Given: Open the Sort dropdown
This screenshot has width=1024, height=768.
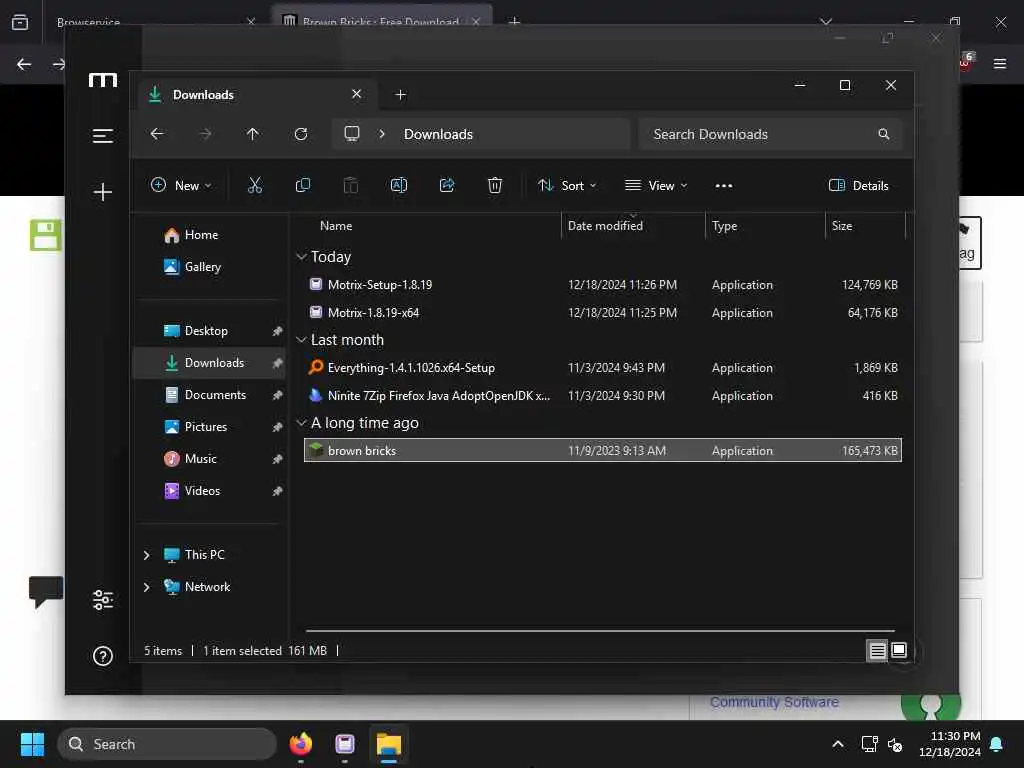Looking at the screenshot, I should (x=566, y=185).
